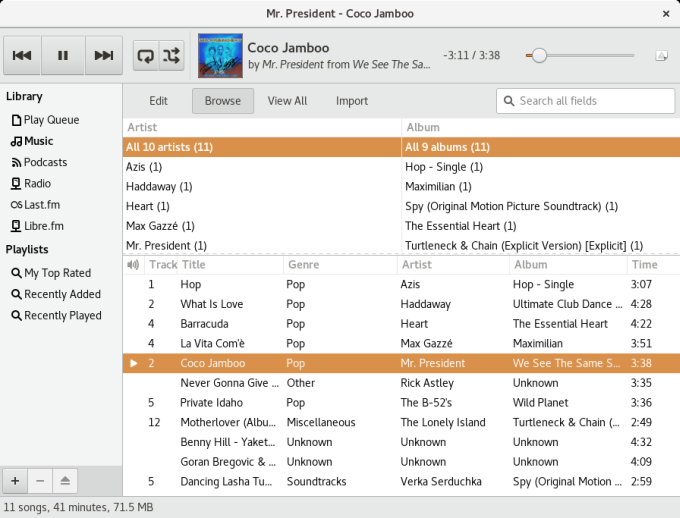Select artist Heart (1) in browser
This screenshot has height=518, width=680.
pyautogui.click(x=262, y=207)
